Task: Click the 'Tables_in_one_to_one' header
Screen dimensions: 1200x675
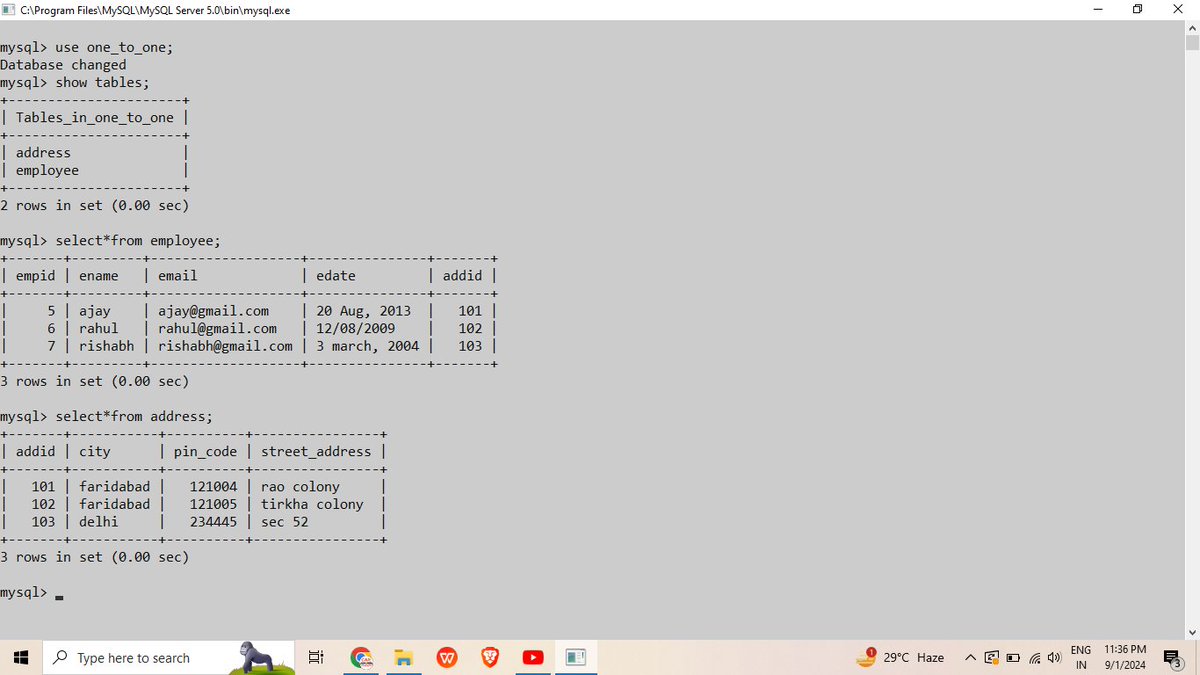Action: [94, 117]
